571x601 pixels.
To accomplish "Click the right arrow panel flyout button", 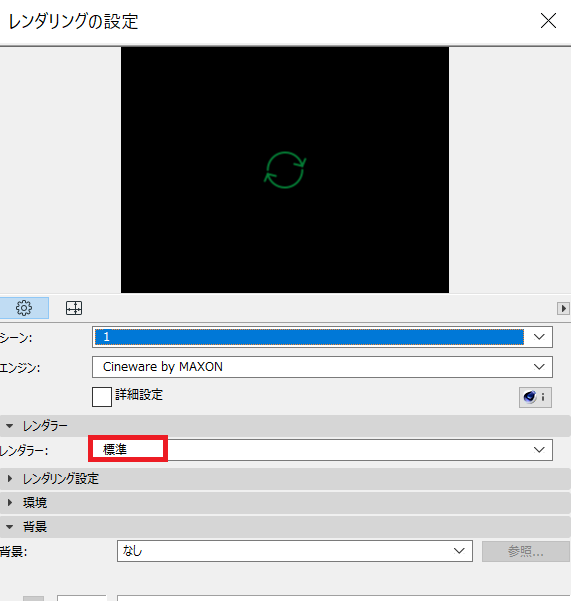I will coord(563,309).
